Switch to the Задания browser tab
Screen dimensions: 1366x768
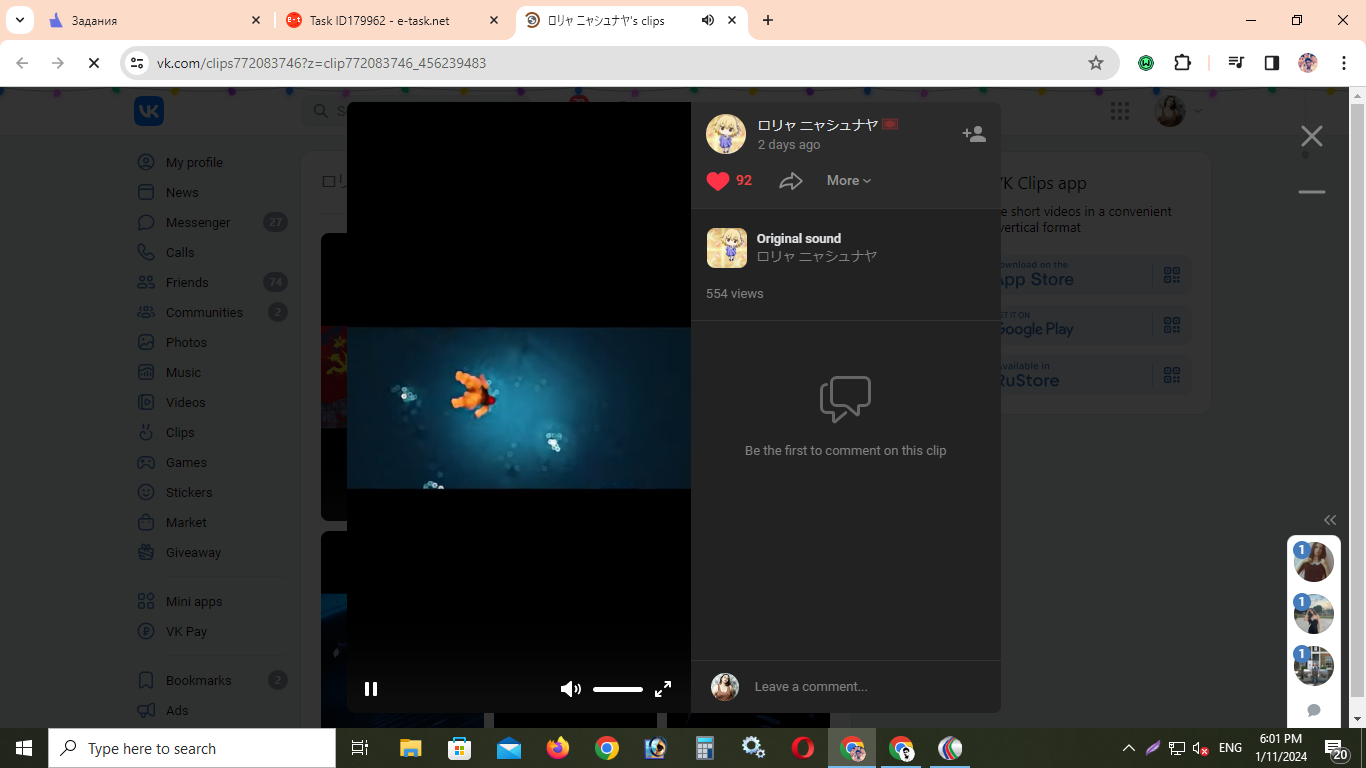pos(155,20)
